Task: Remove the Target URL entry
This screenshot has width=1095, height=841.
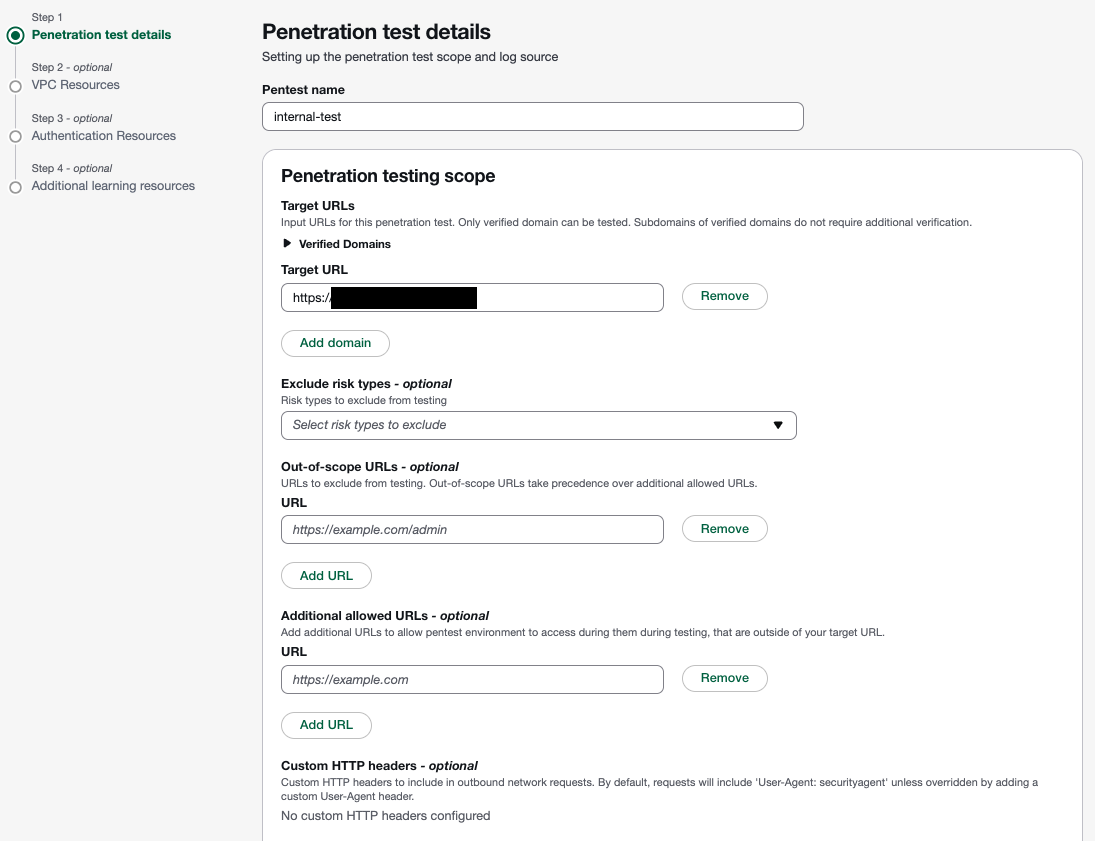Action: [724, 296]
